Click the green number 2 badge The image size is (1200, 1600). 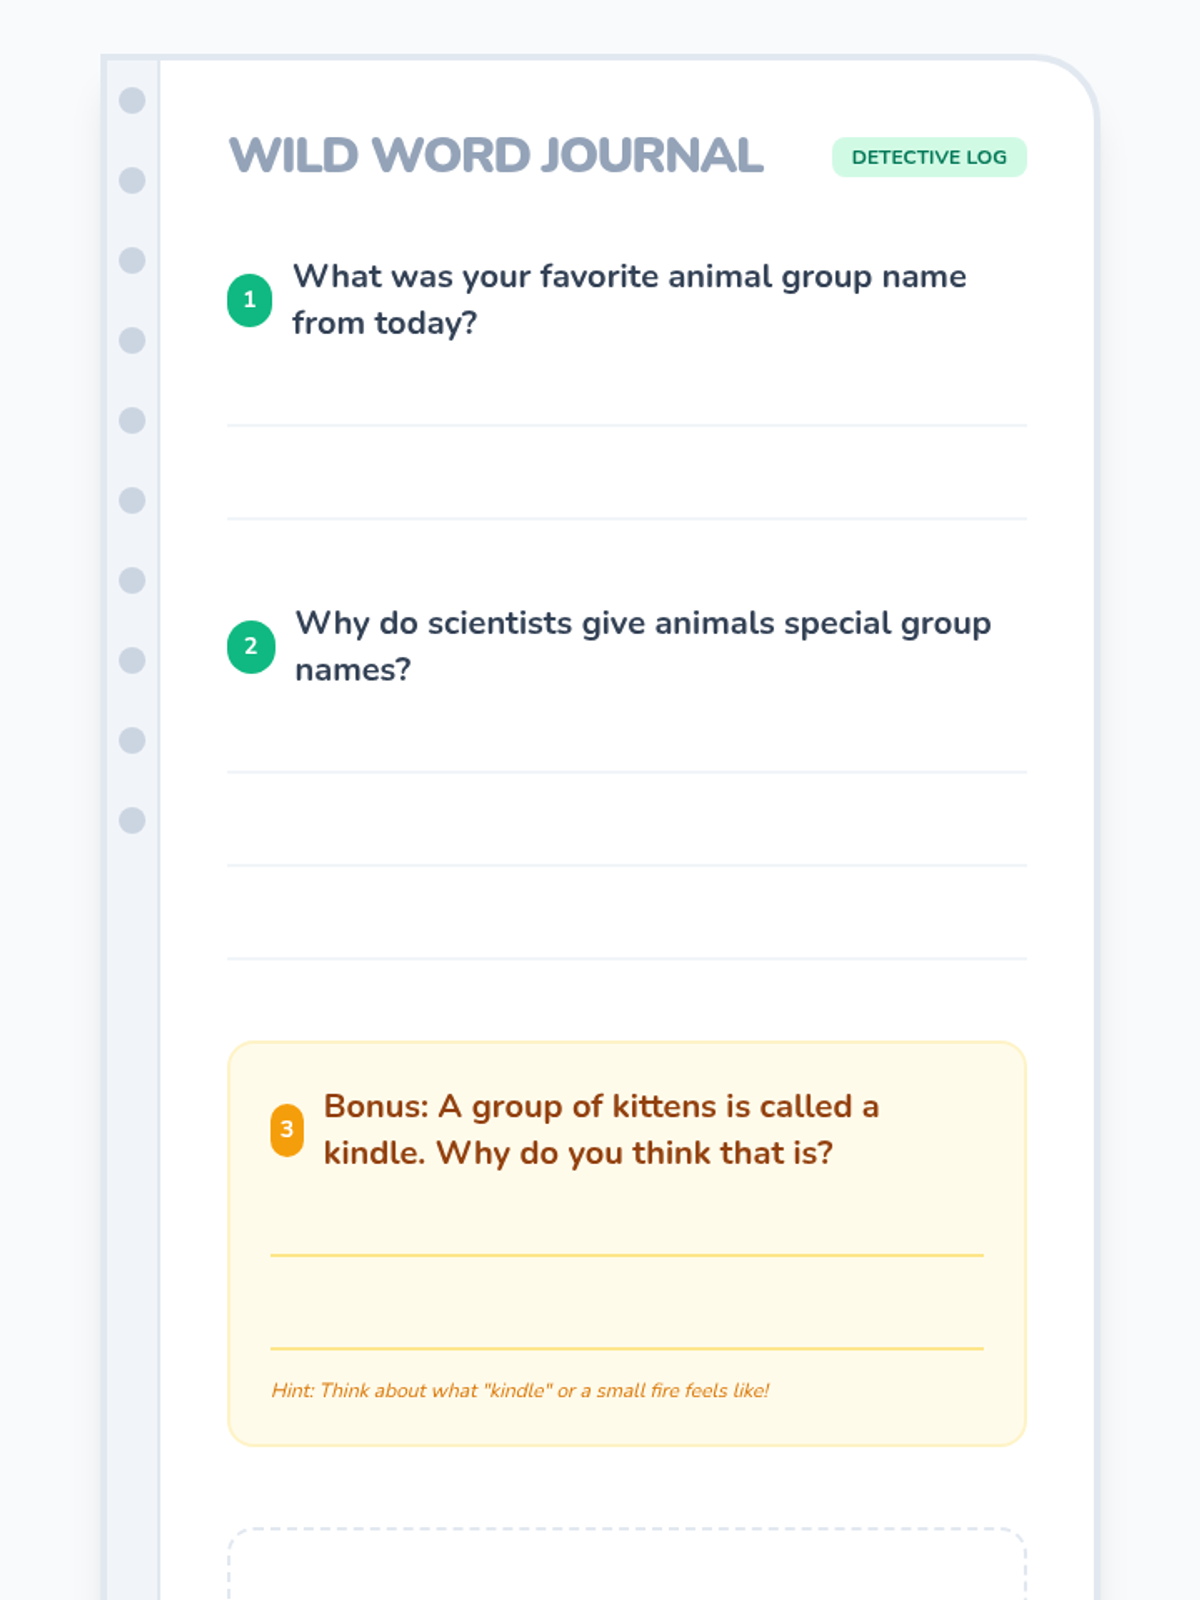(x=251, y=646)
